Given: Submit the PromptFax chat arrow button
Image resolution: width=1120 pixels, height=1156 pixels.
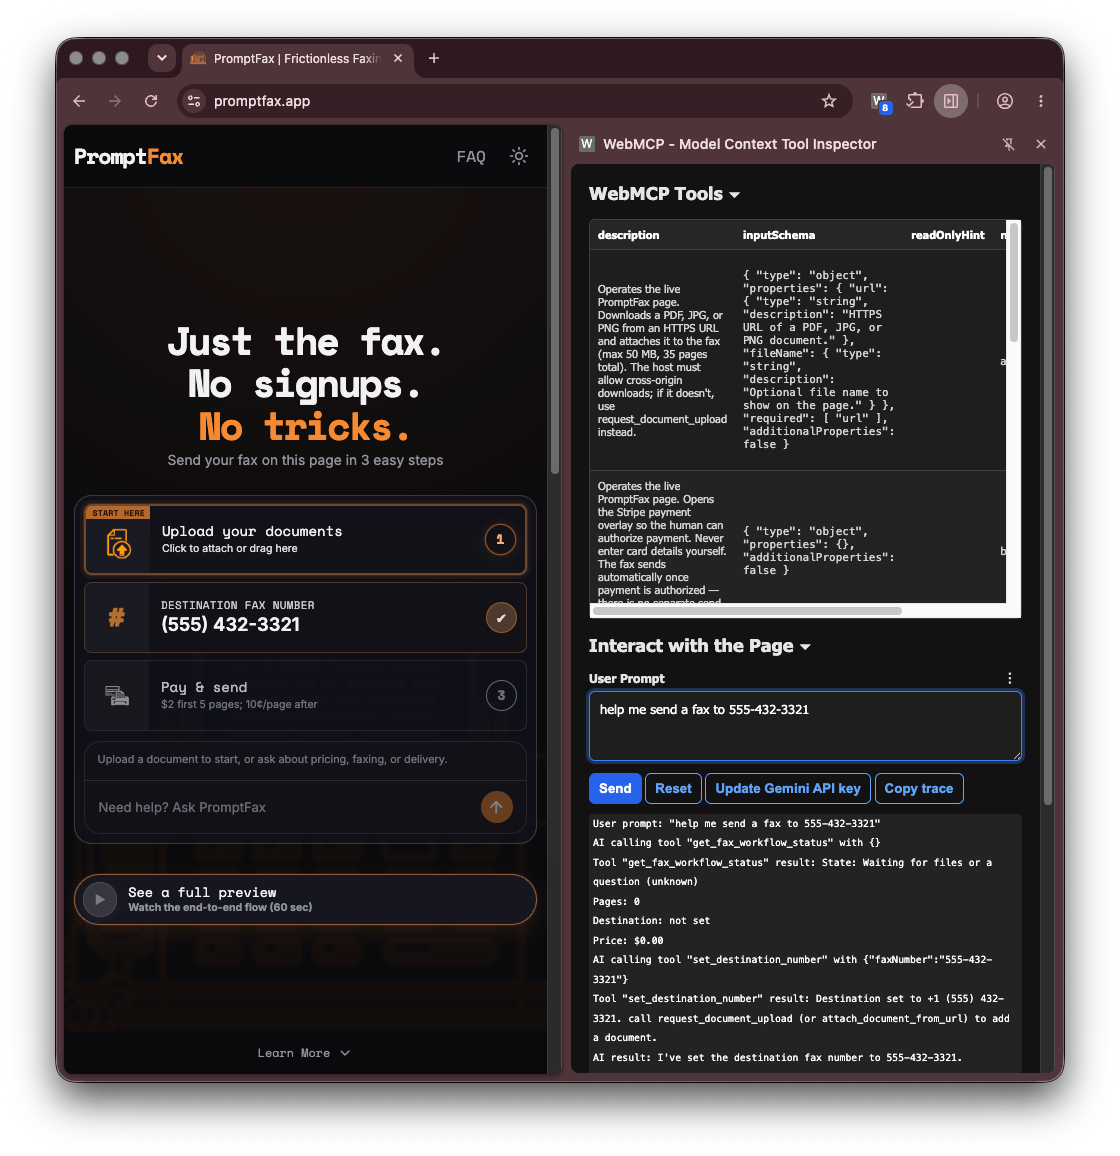Looking at the screenshot, I should click(x=496, y=807).
